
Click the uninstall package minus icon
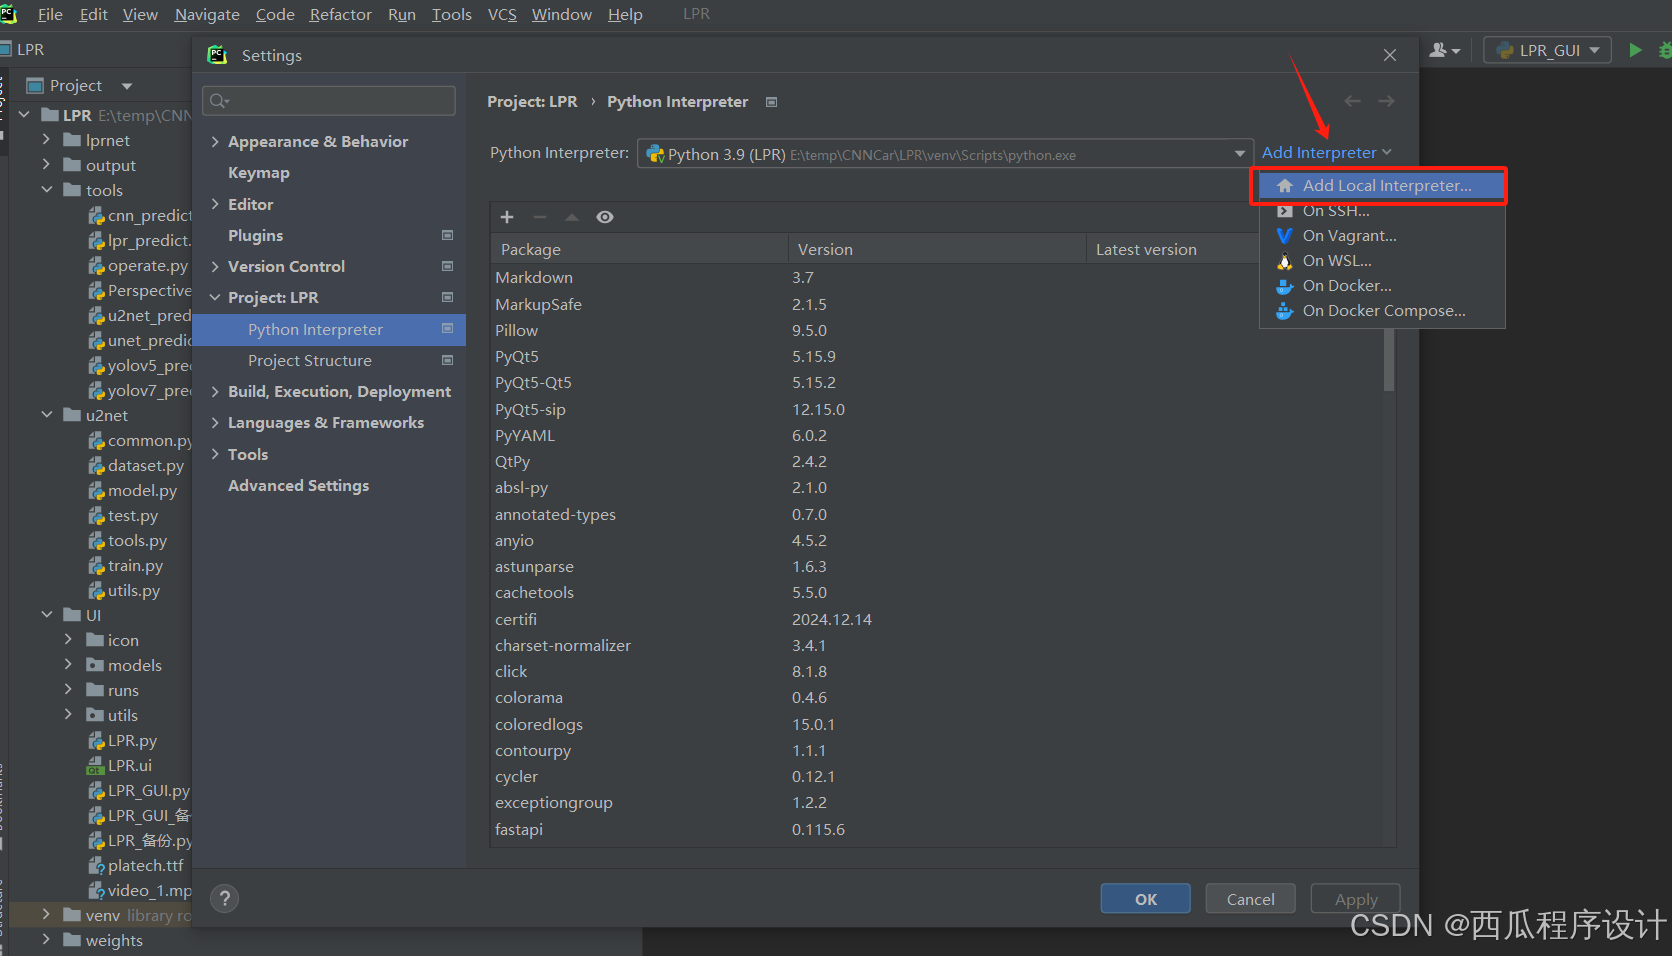pos(540,217)
